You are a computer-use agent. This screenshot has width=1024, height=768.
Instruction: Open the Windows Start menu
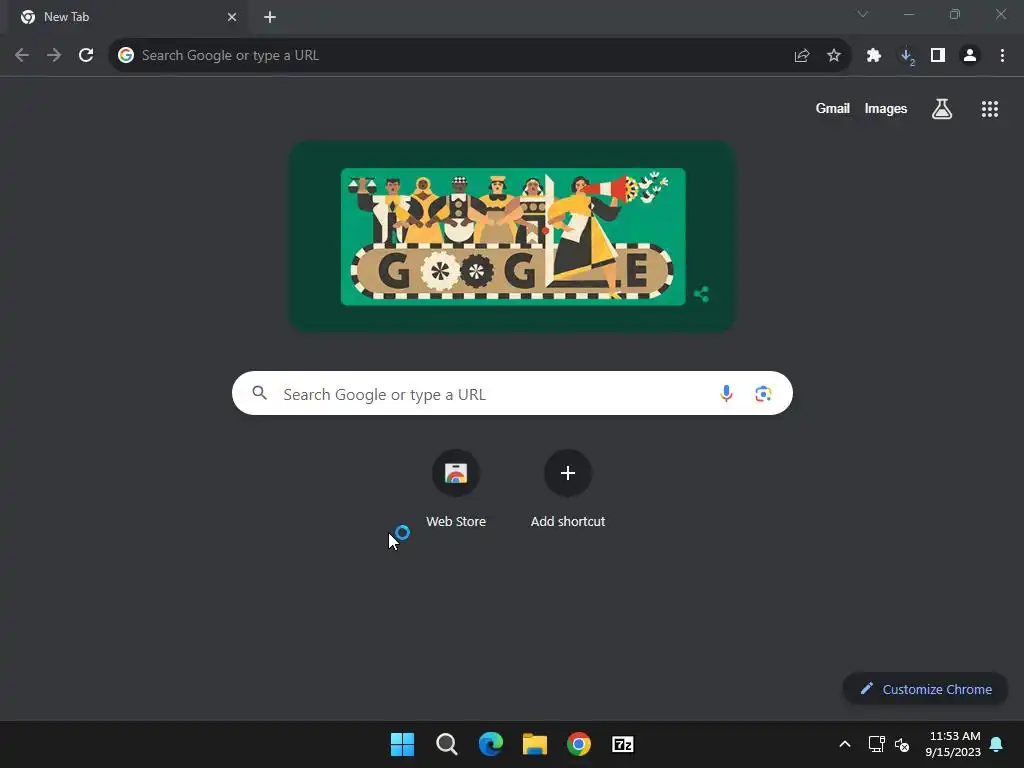[402, 744]
